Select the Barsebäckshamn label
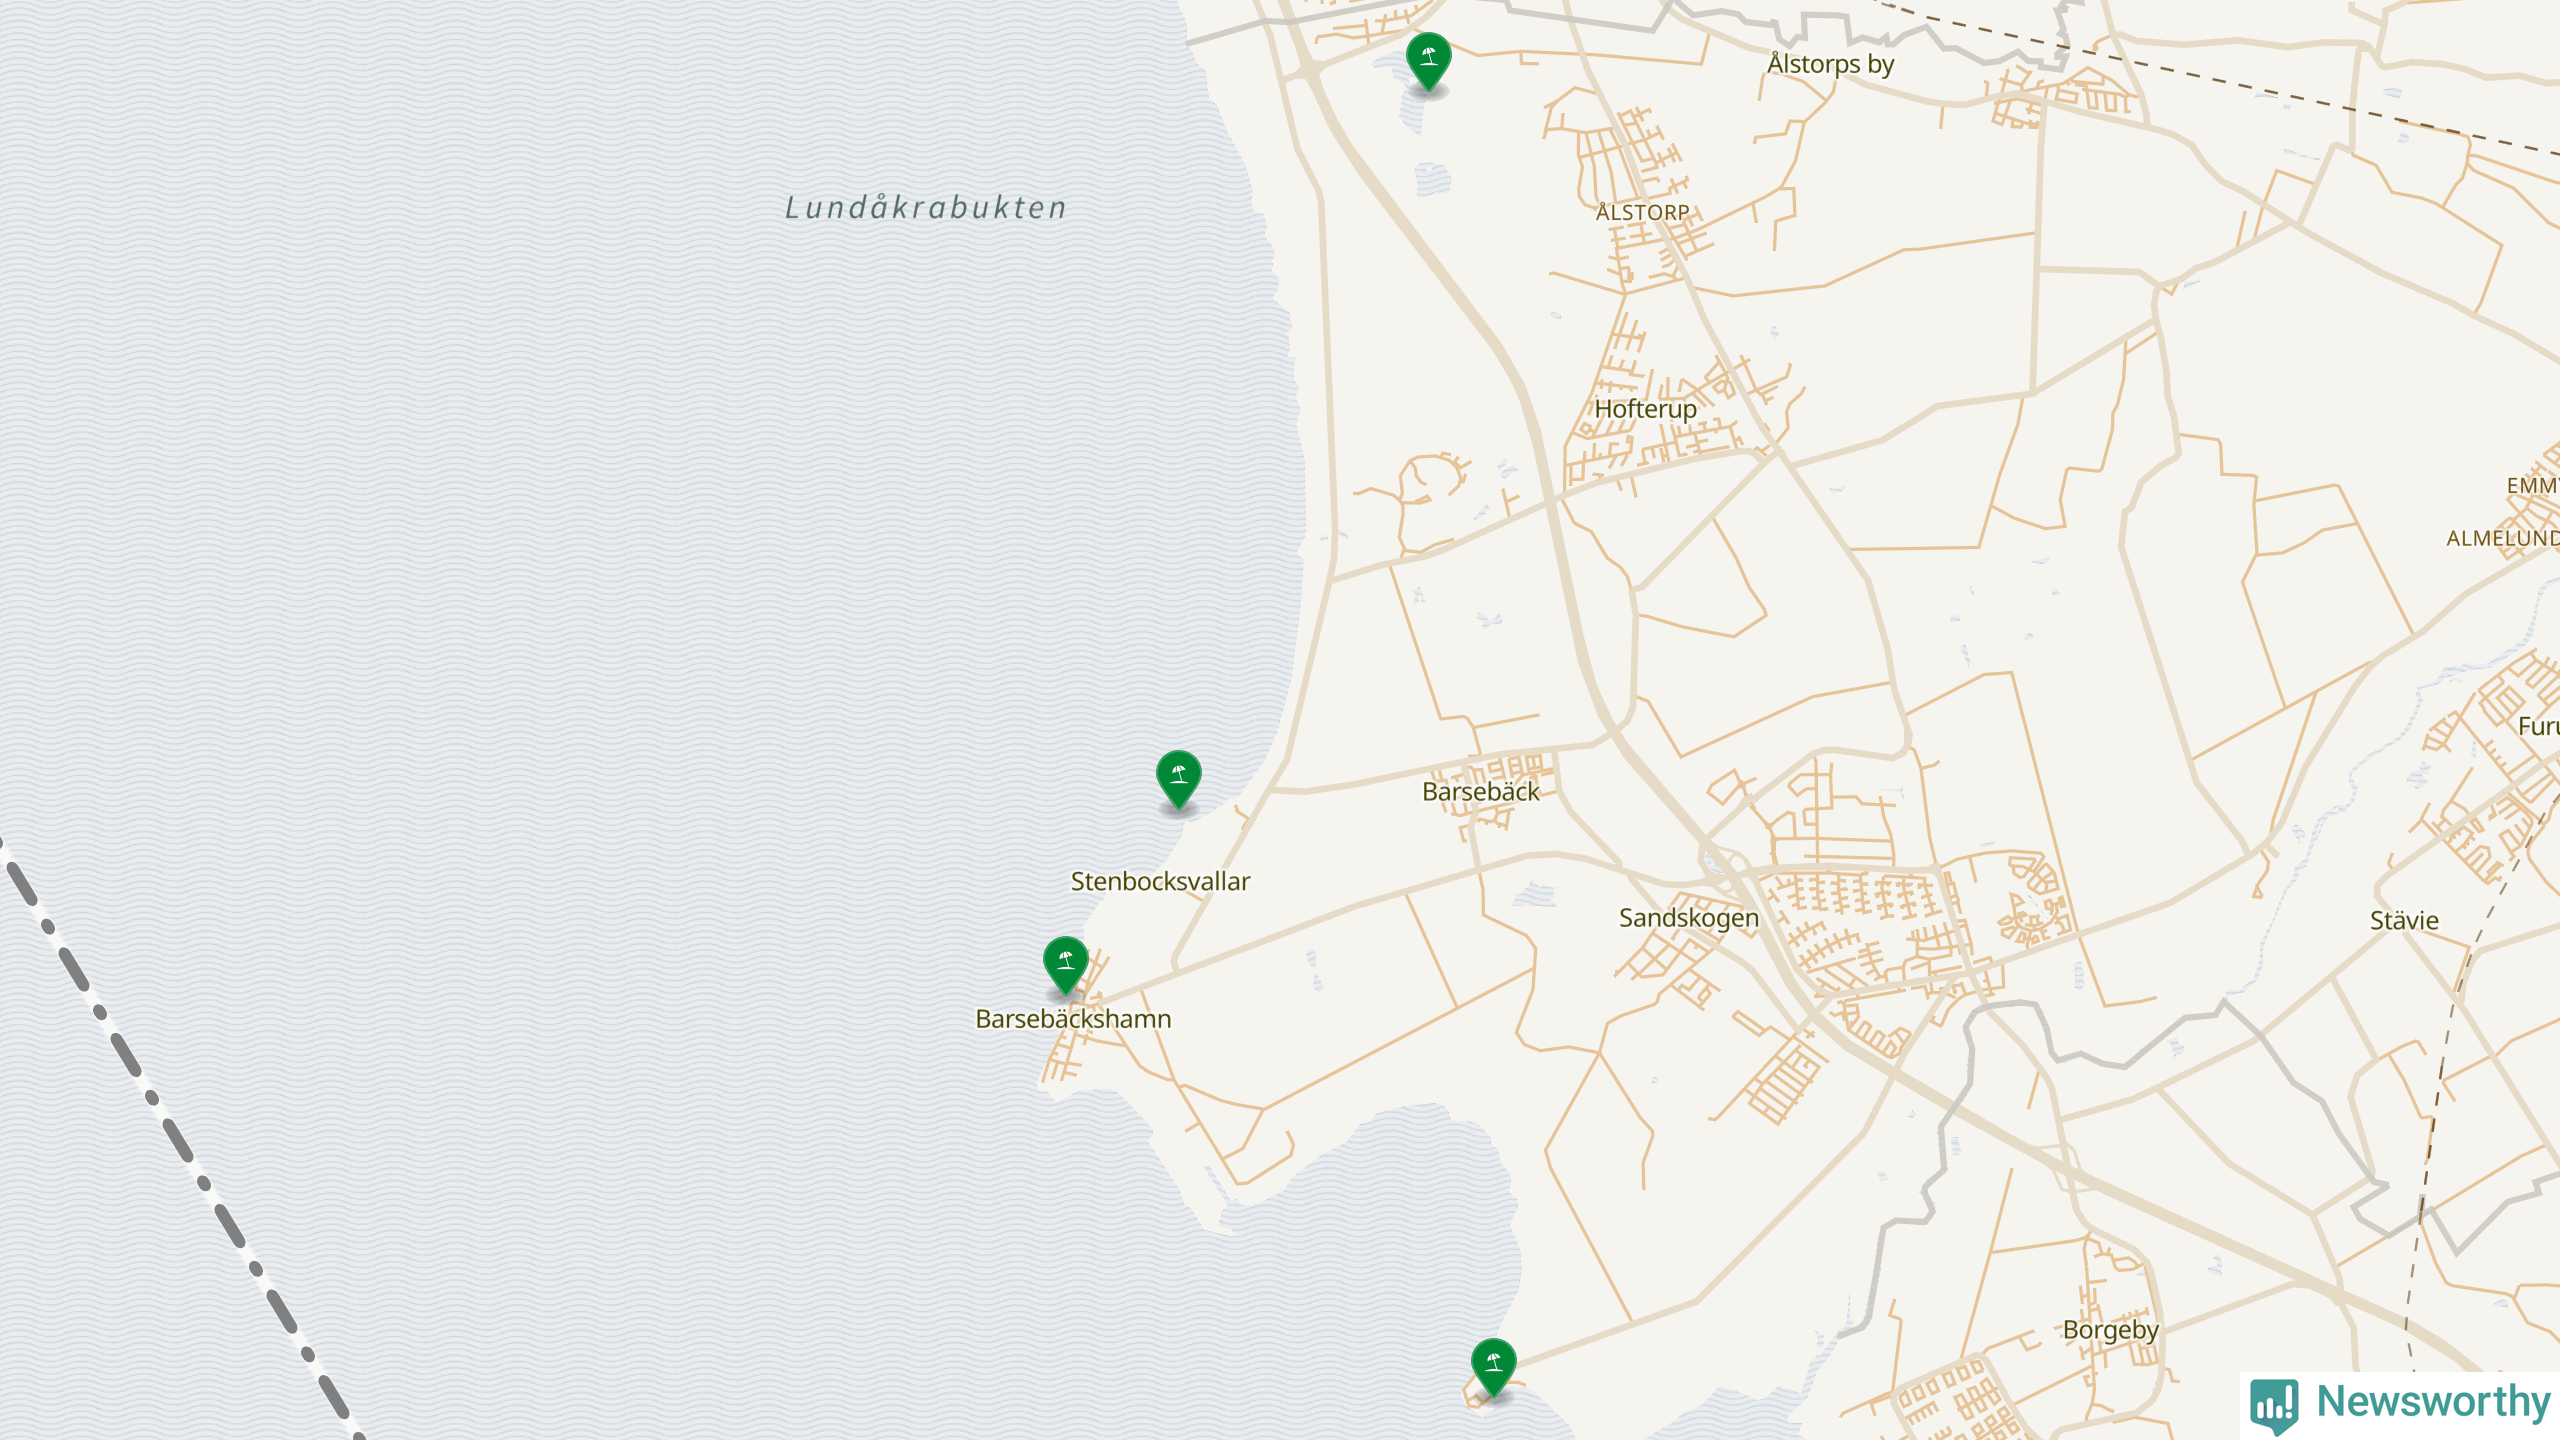The height and width of the screenshot is (1440, 2560). (x=1073, y=1019)
